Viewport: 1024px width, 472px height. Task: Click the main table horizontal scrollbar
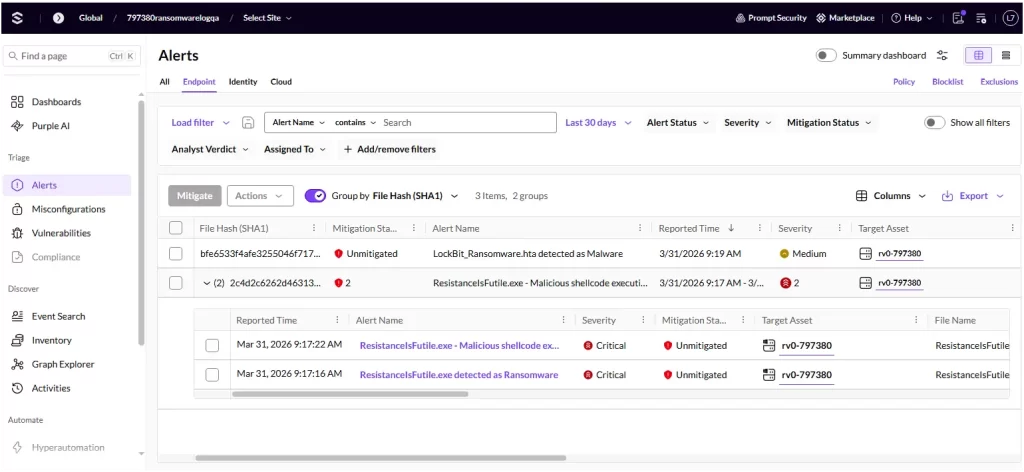pyautogui.click(x=381, y=458)
